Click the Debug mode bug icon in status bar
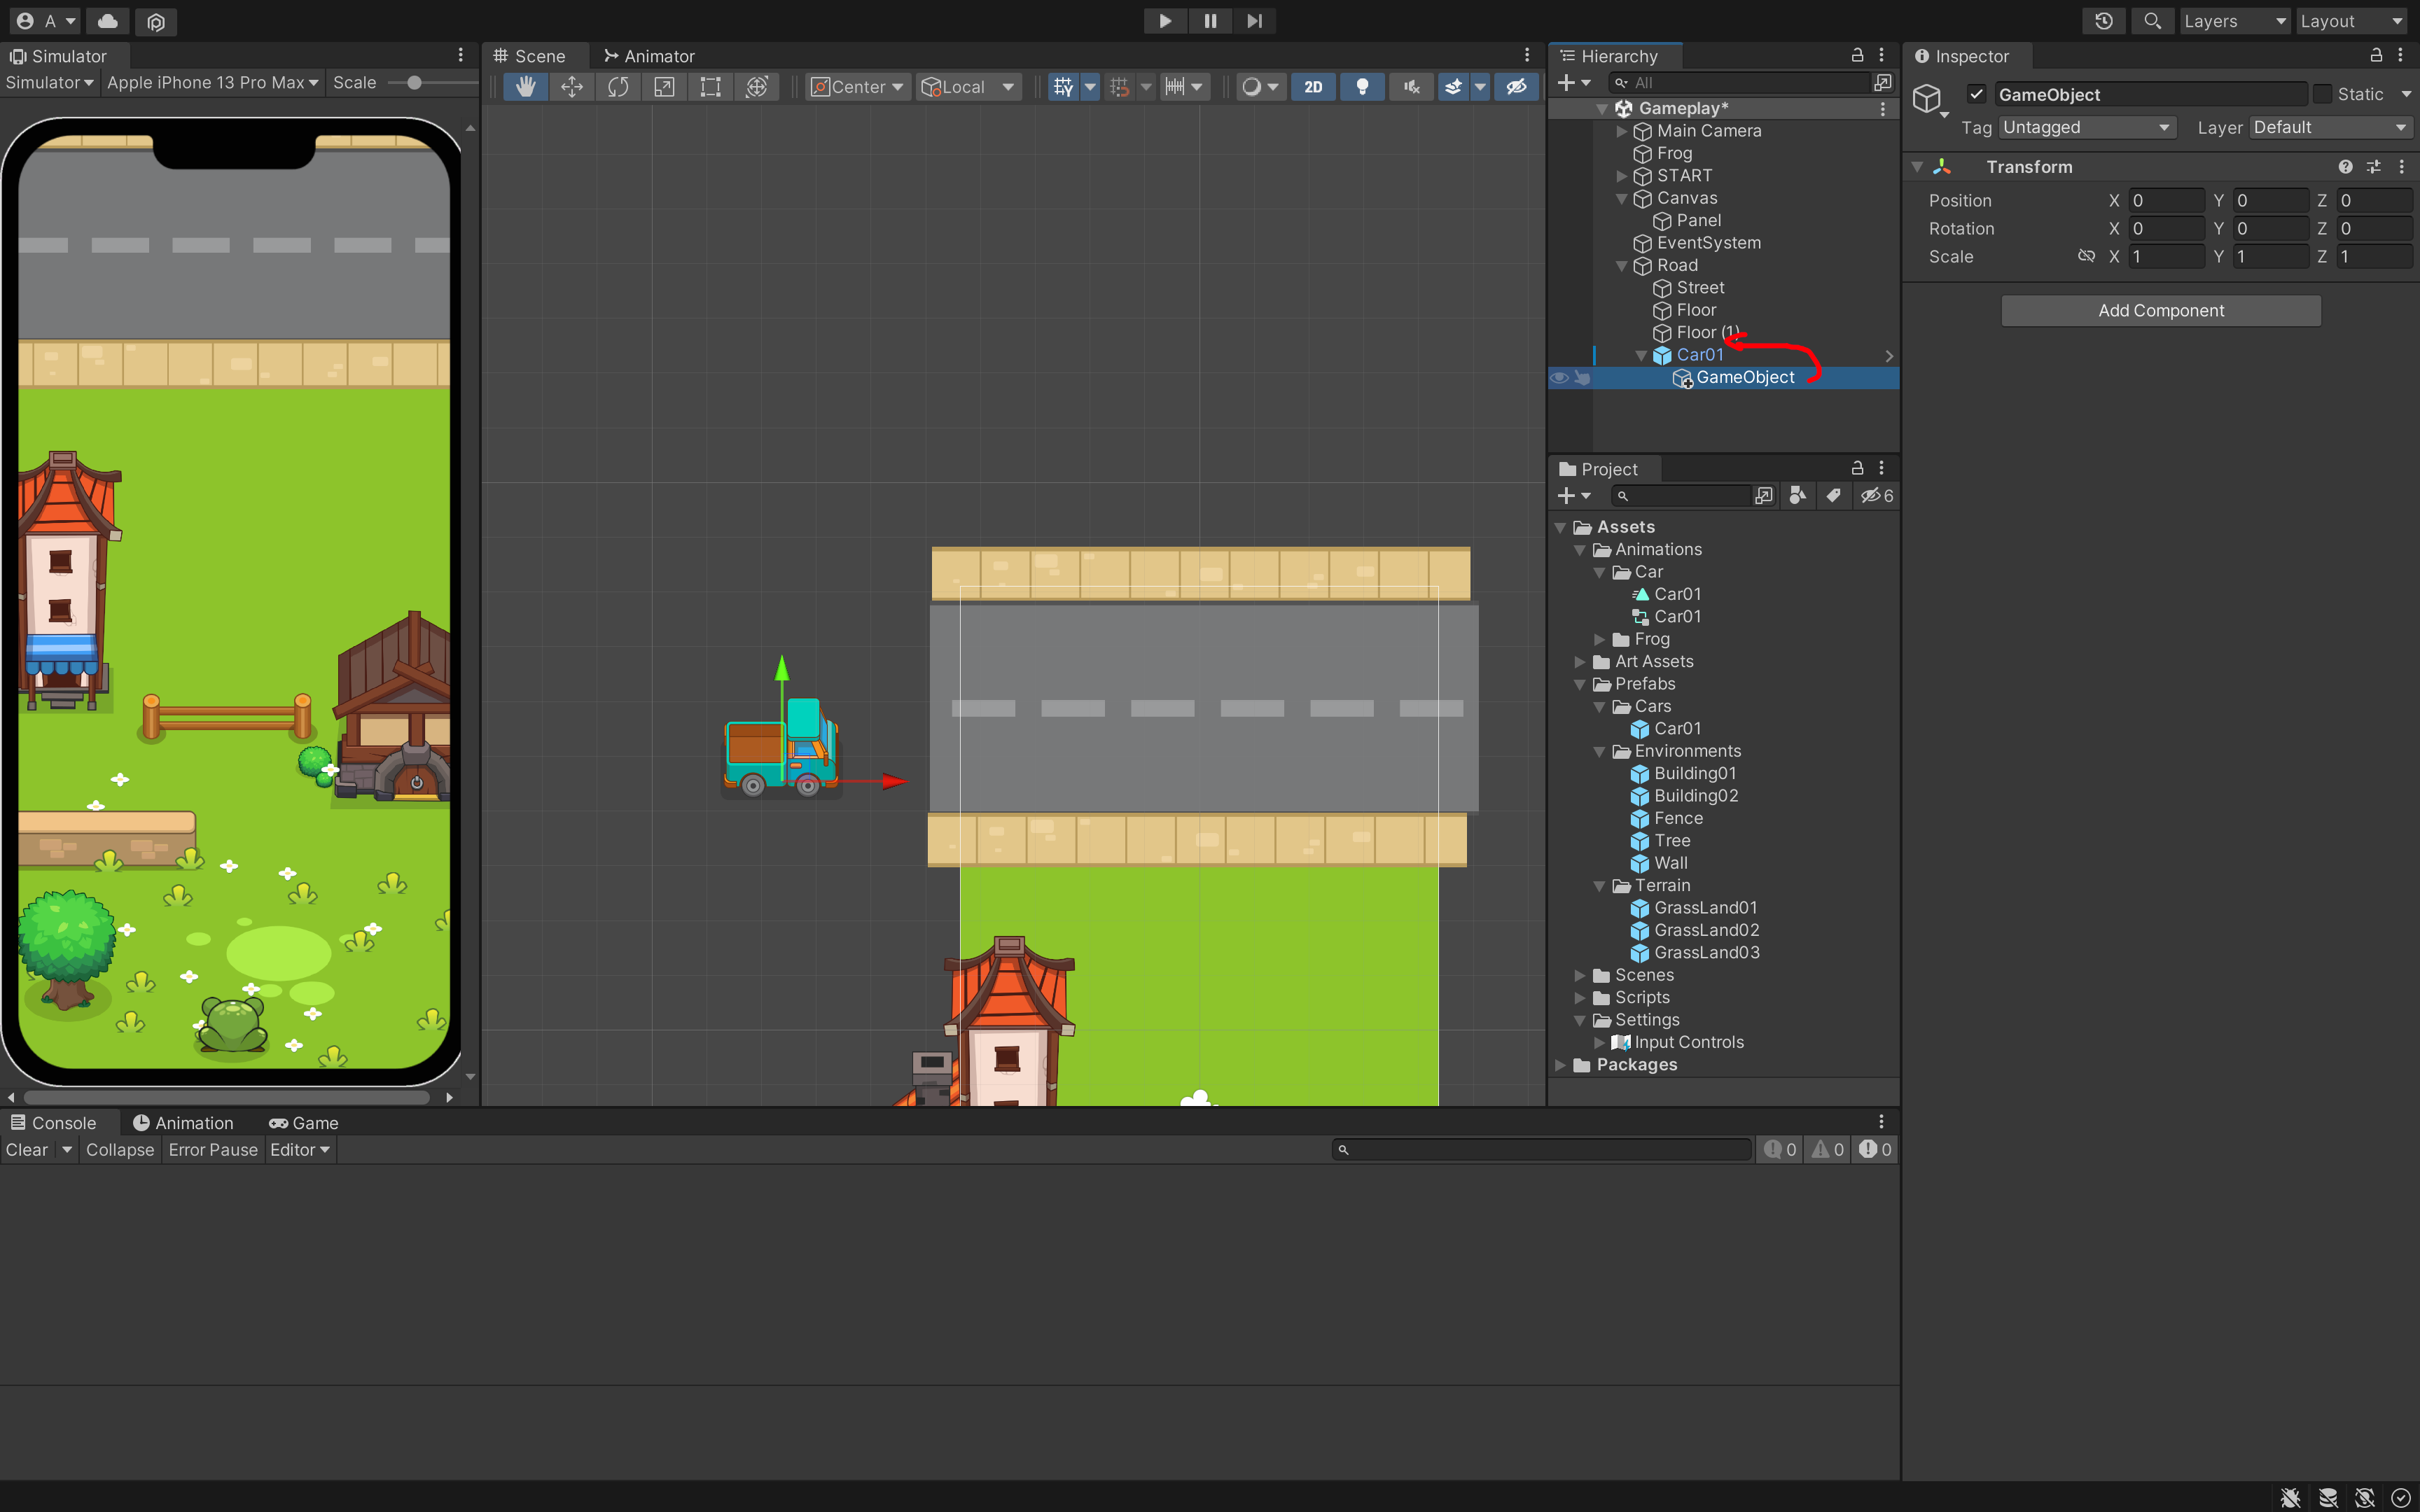Screen dimensions: 2420x1512 pos(2290,1497)
